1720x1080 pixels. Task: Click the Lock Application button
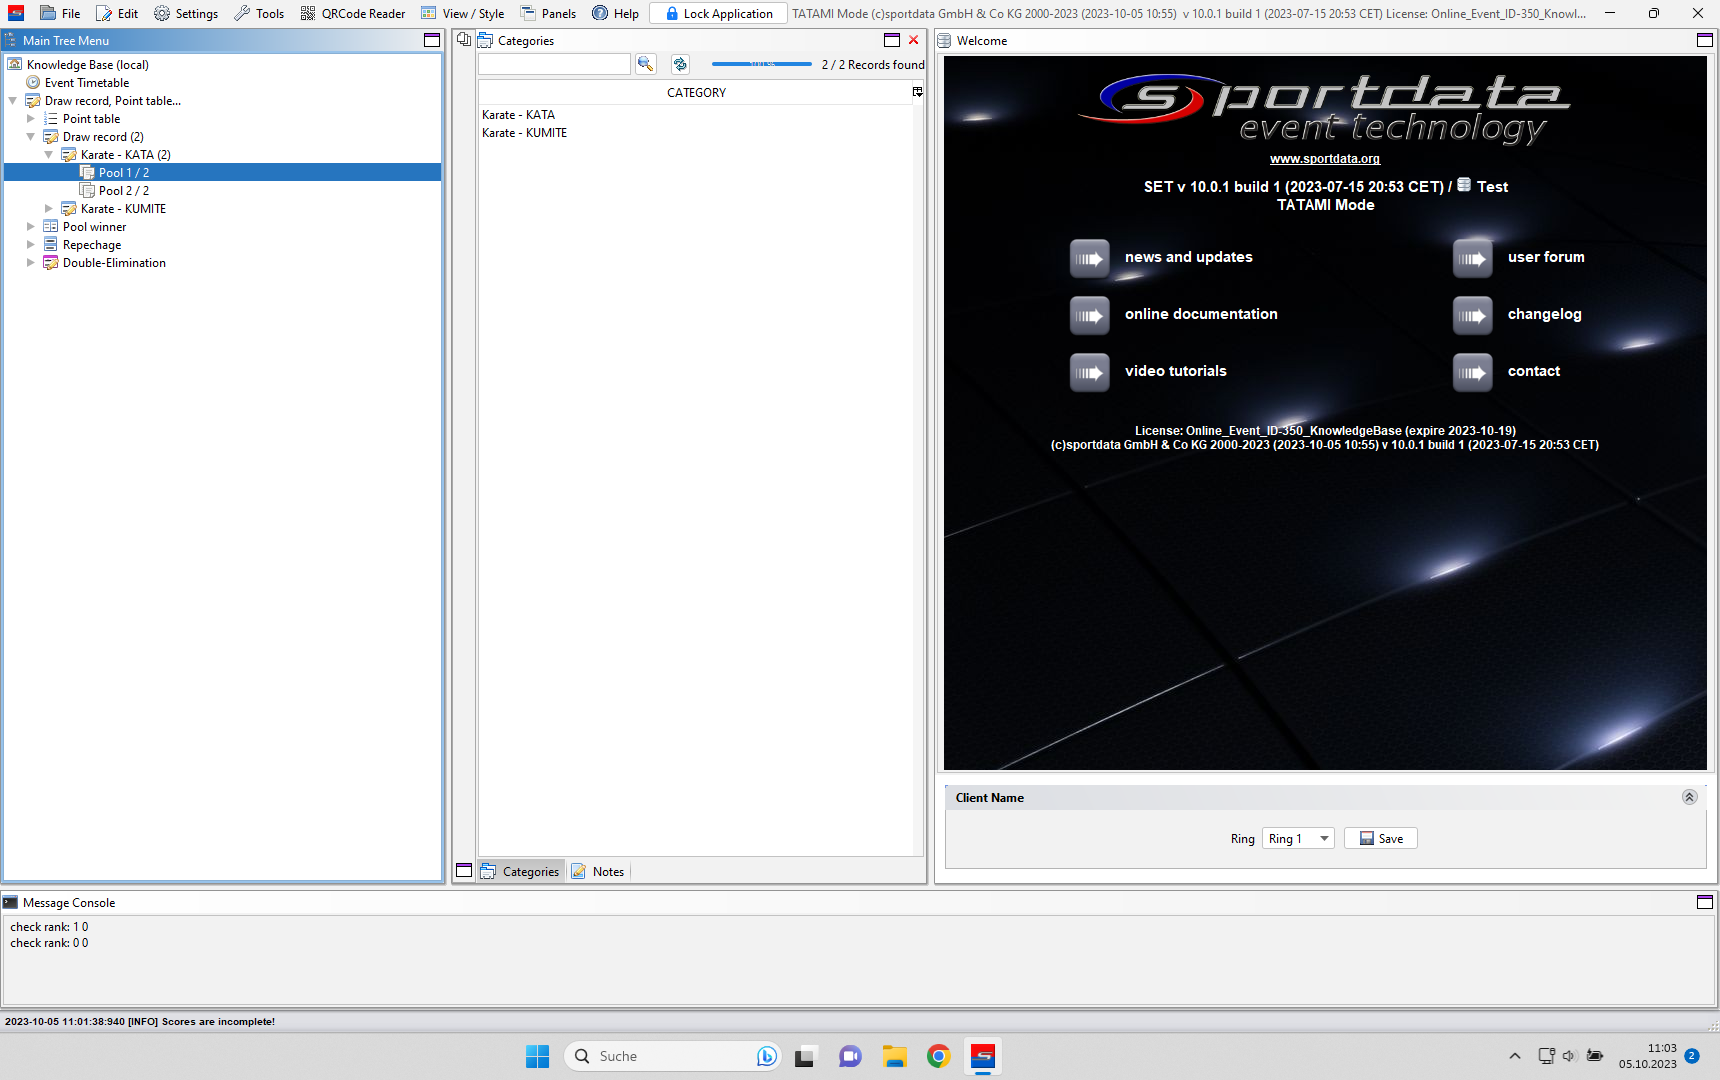719,13
